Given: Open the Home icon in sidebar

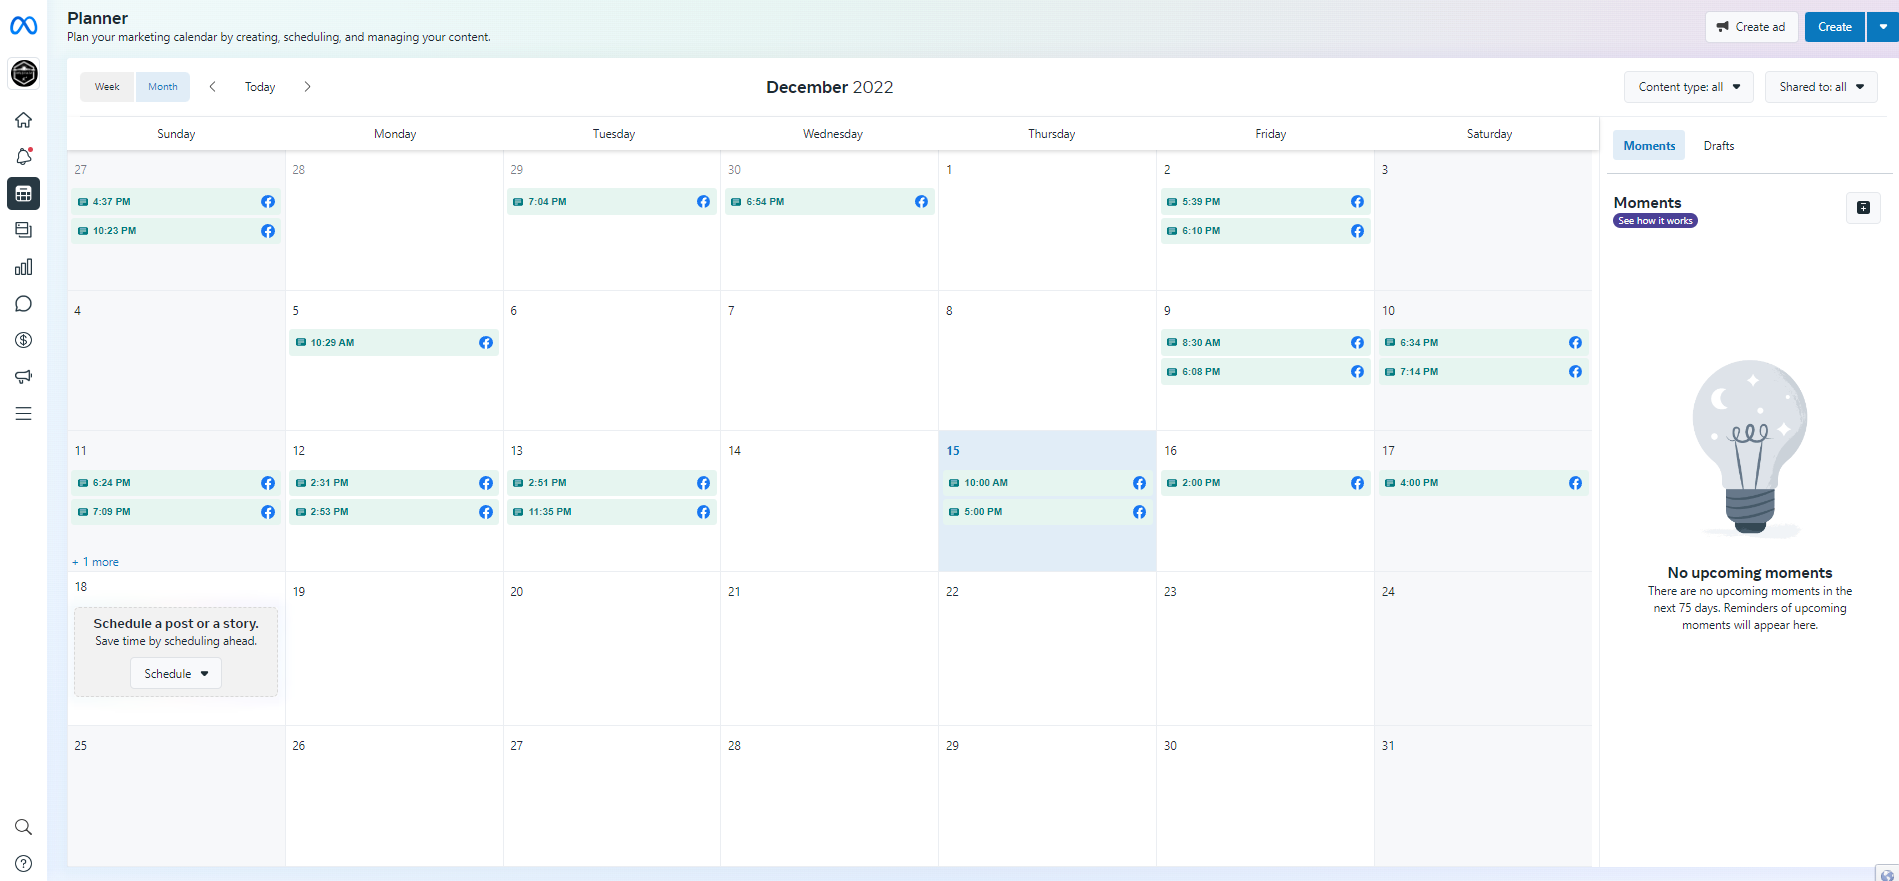Looking at the screenshot, I should click(23, 120).
